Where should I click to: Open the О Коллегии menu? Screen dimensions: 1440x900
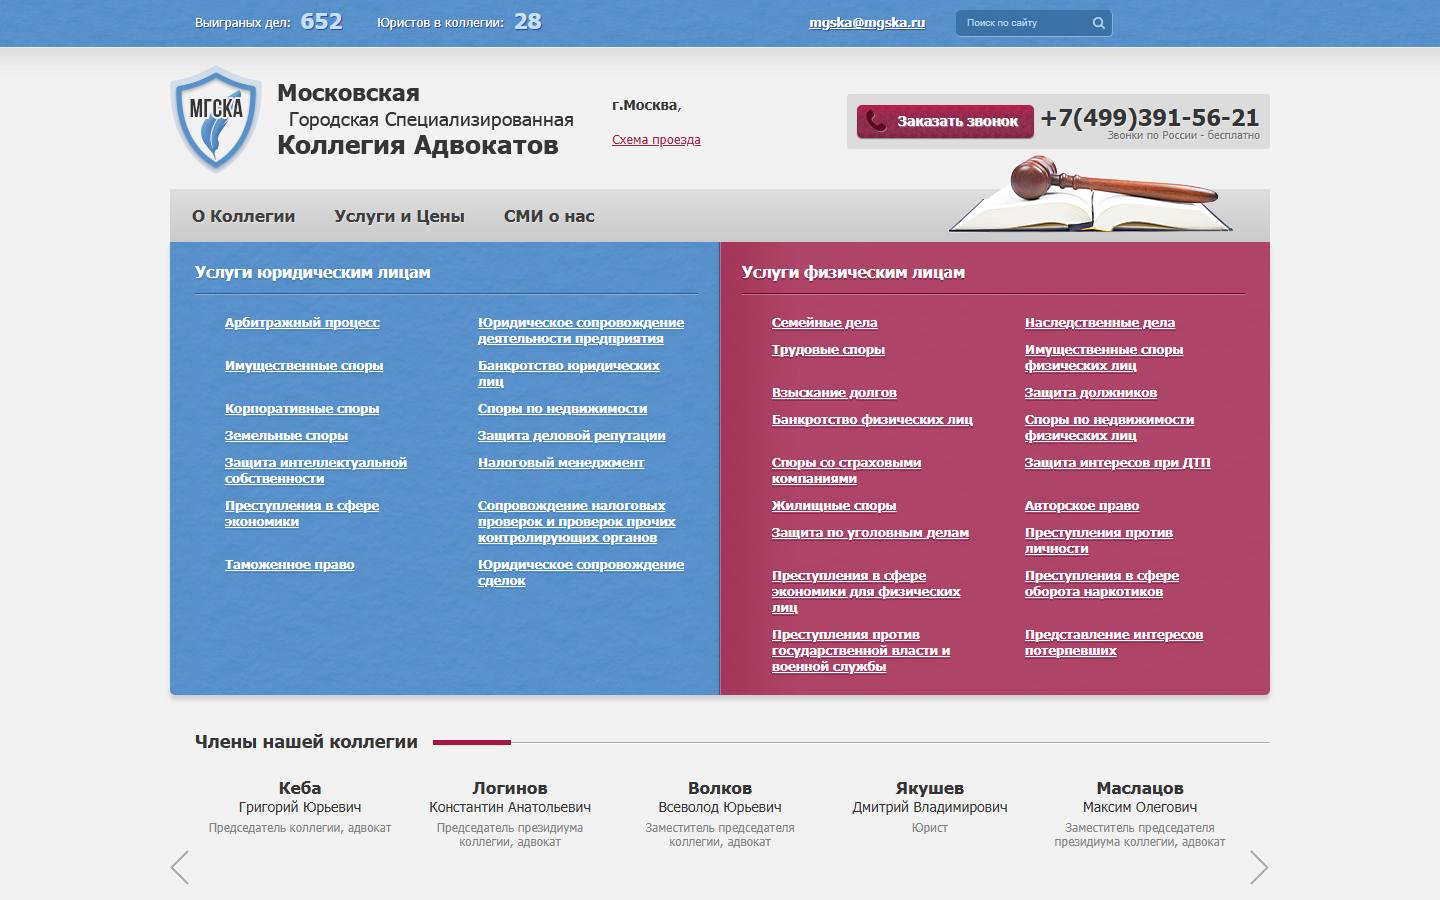[244, 216]
